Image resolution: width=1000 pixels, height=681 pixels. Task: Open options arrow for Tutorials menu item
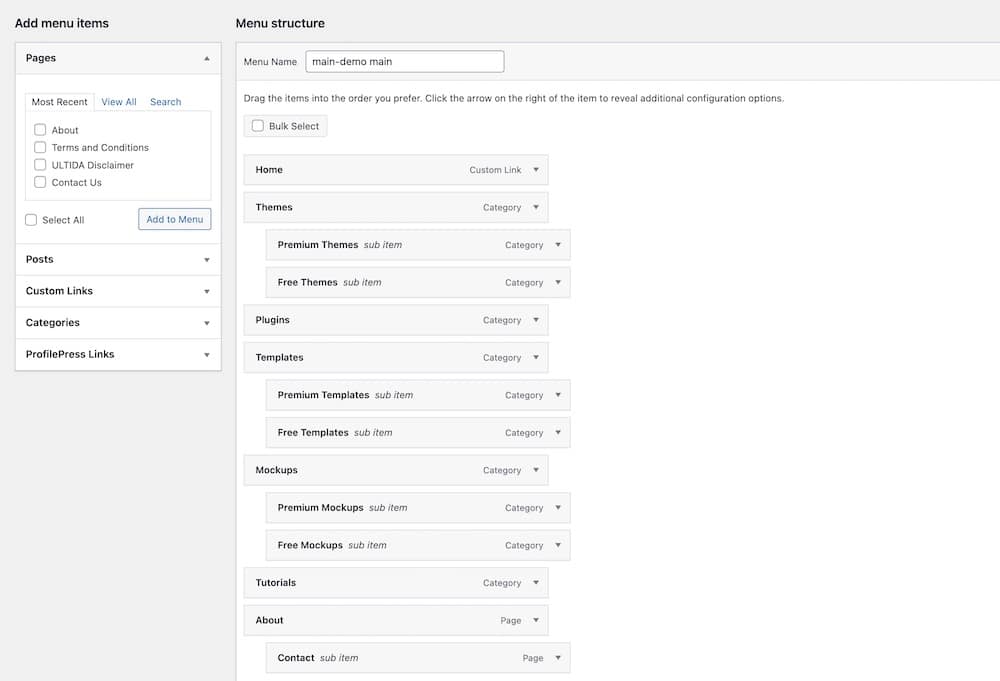[536, 583]
